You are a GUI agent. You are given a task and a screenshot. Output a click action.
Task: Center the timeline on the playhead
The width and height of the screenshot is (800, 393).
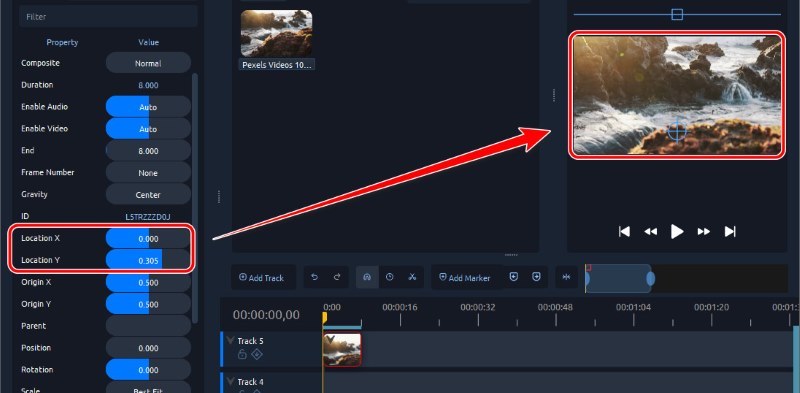(x=566, y=277)
